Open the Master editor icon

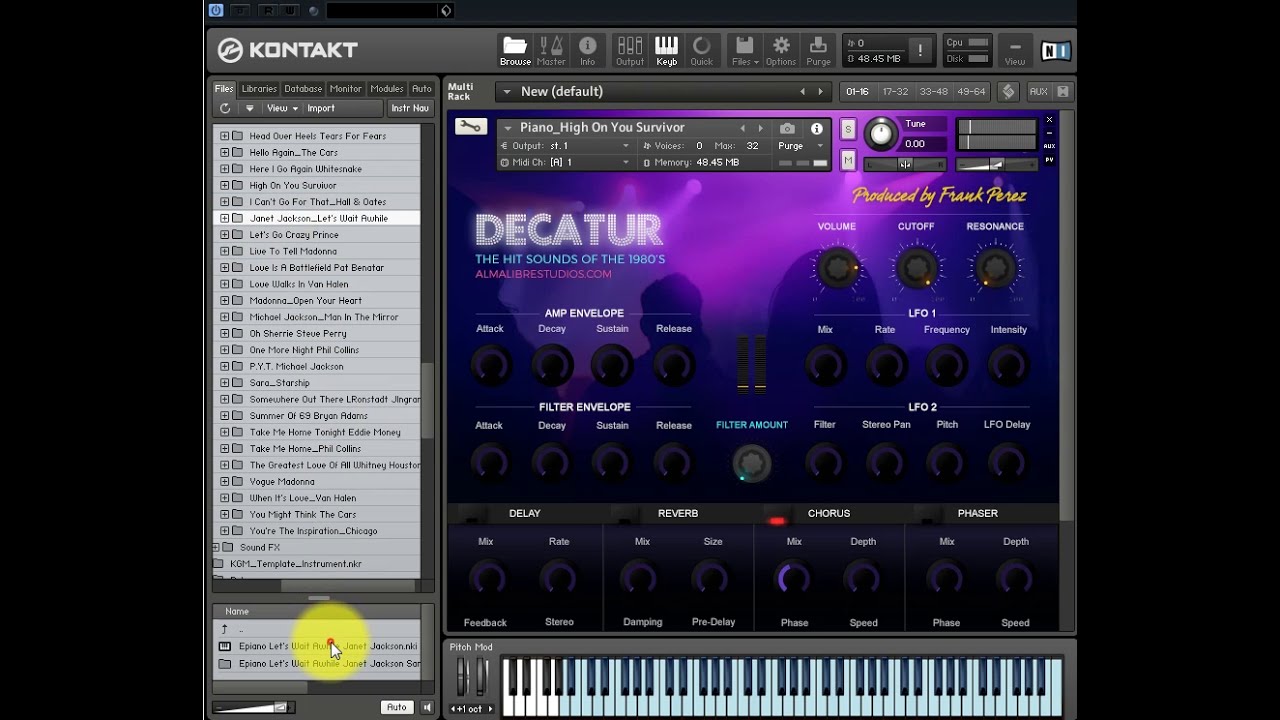click(551, 50)
